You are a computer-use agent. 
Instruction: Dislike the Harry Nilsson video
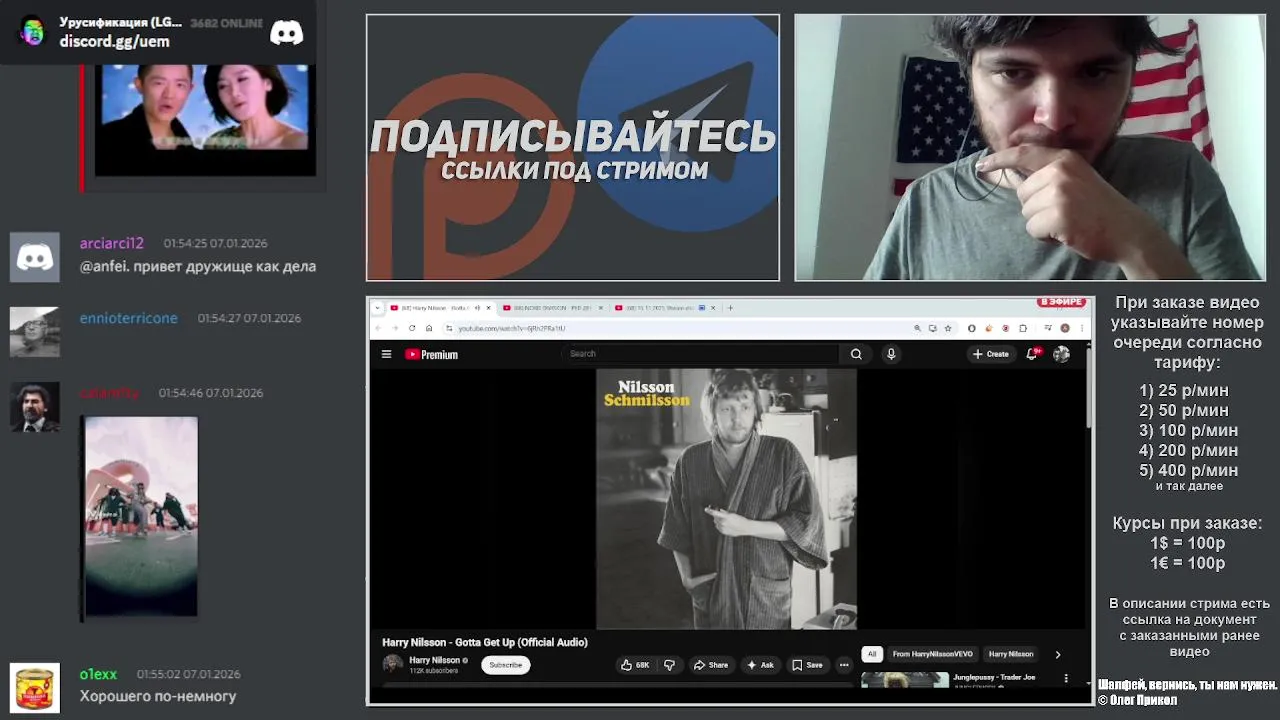(x=670, y=665)
